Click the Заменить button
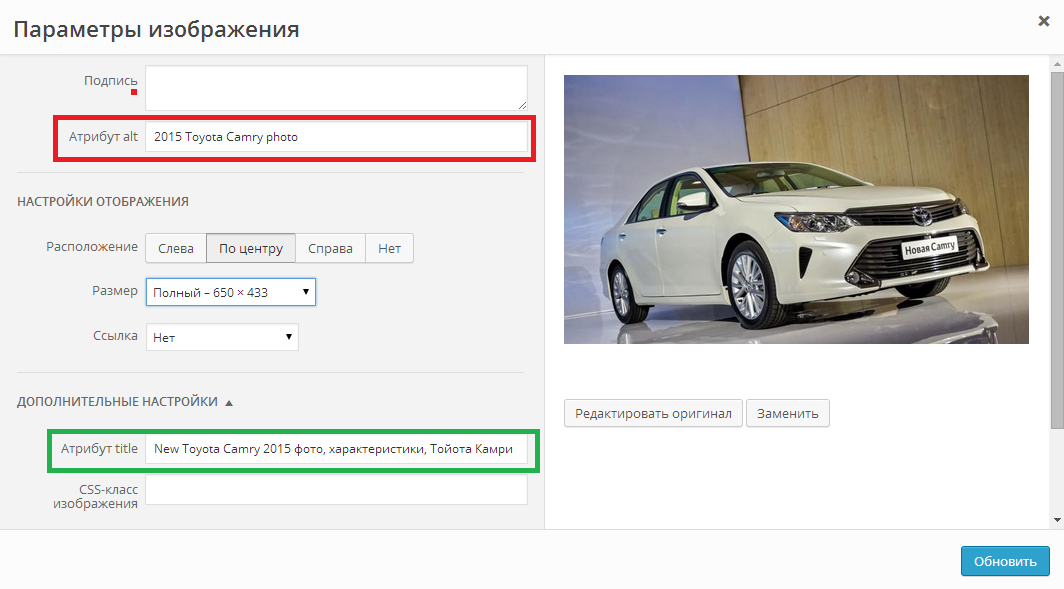Viewport: 1064px width, 589px height. [788, 413]
